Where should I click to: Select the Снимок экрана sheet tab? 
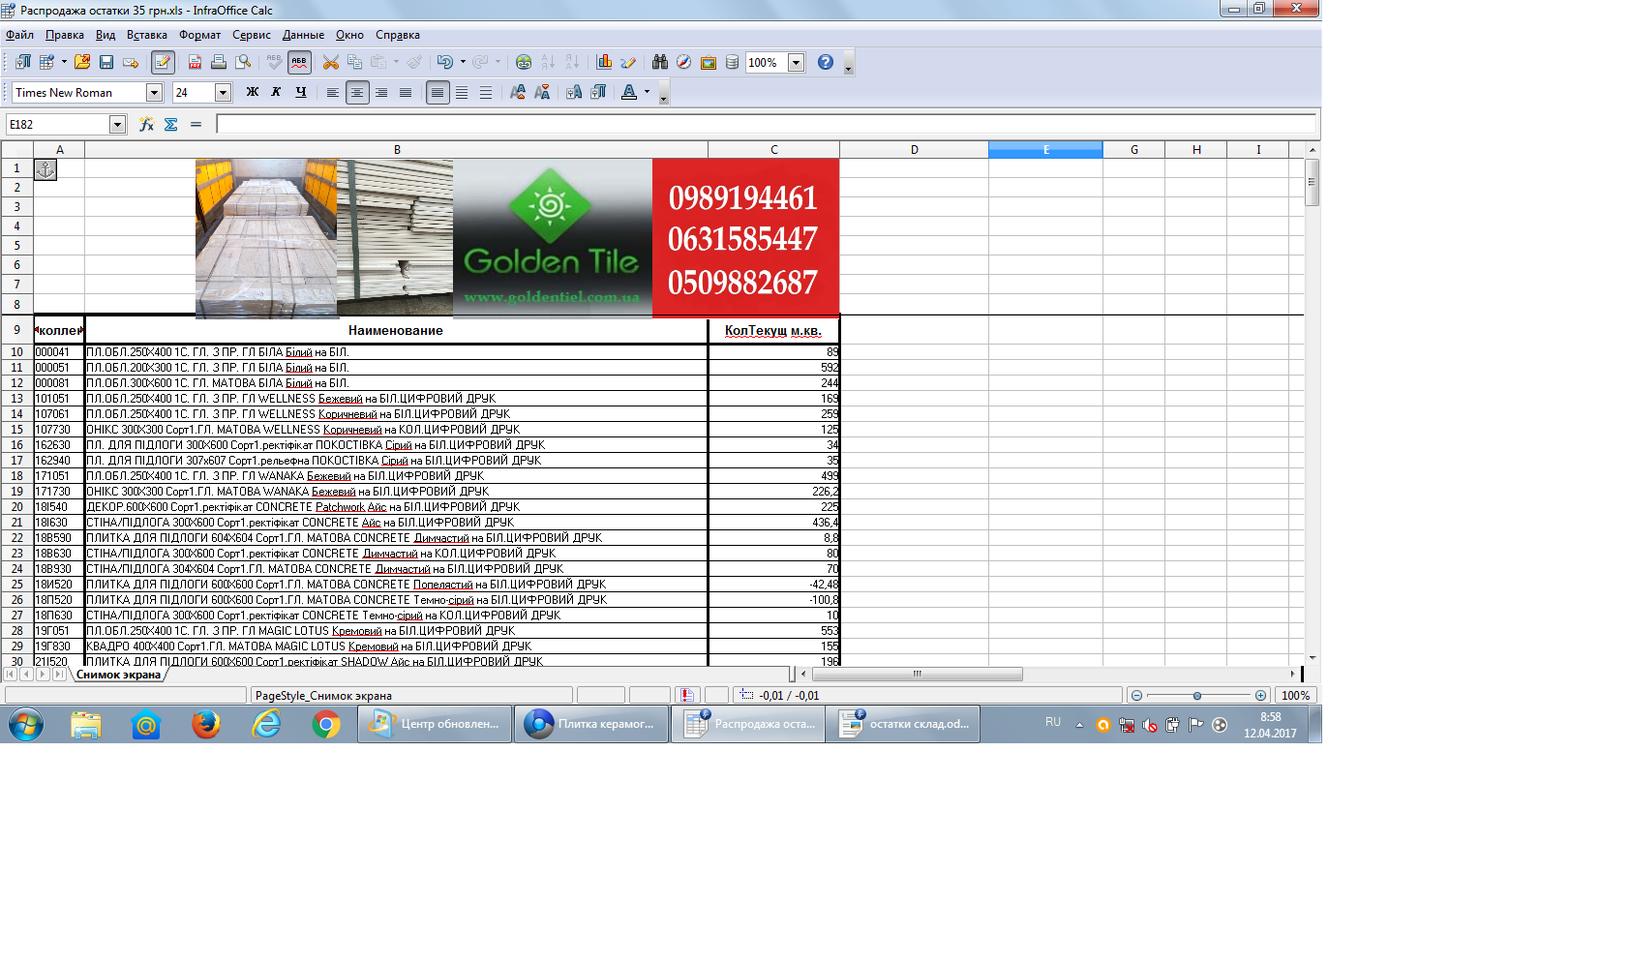point(118,675)
